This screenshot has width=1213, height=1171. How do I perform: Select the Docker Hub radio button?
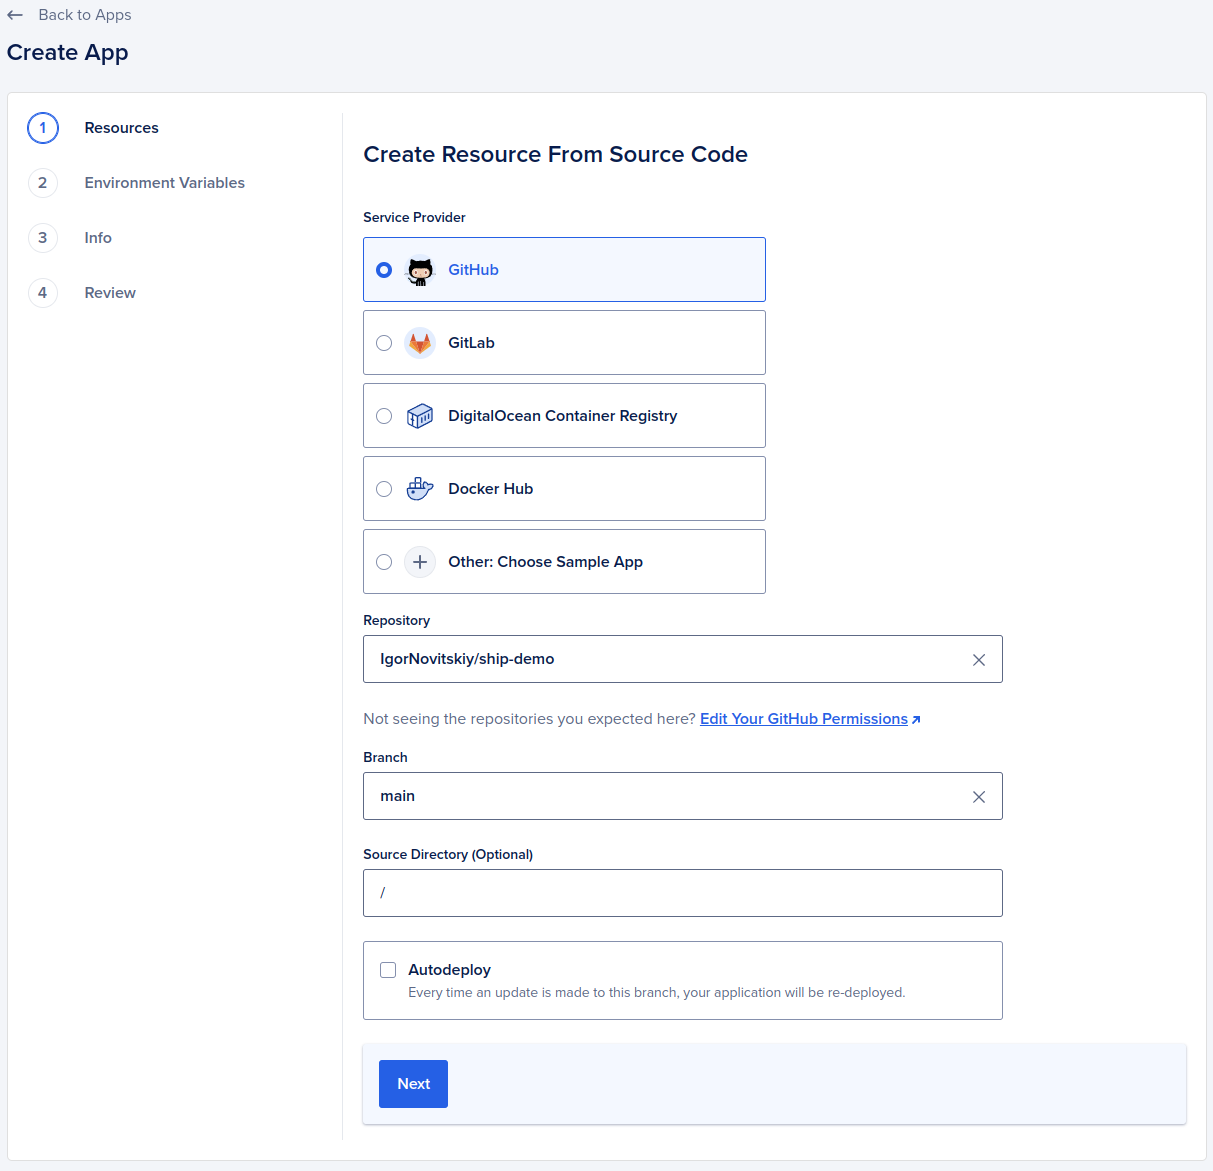pyautogui.click(x=384, y=488)
